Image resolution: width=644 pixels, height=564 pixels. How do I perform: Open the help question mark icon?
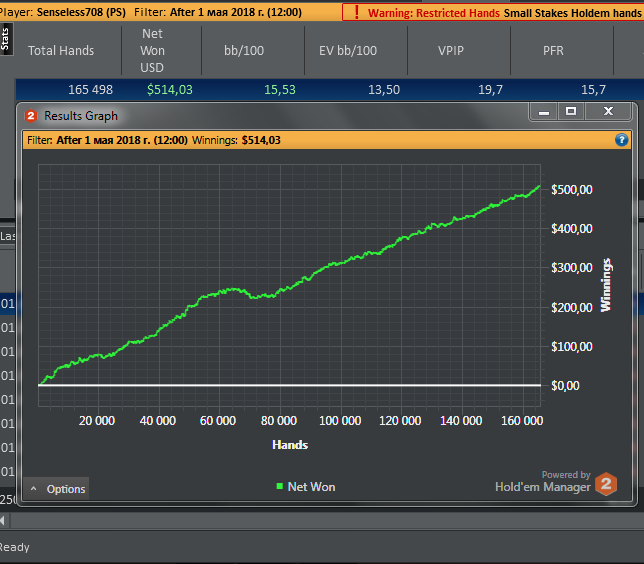coord(621,140)
